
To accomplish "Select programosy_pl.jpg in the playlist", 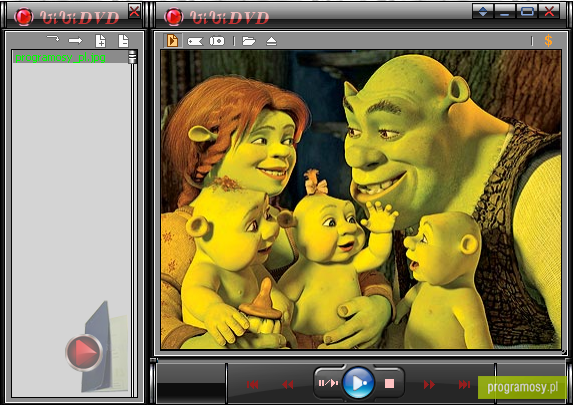I will (61, 57).
